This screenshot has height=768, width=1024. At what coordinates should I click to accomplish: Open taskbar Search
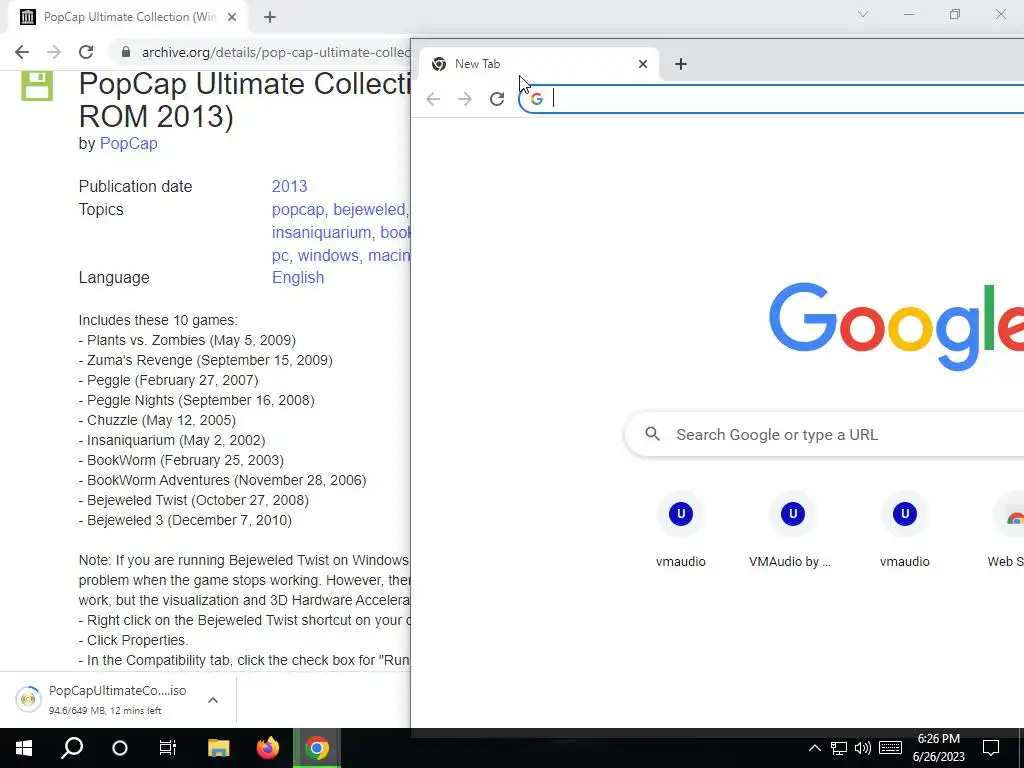pos(72,748)
